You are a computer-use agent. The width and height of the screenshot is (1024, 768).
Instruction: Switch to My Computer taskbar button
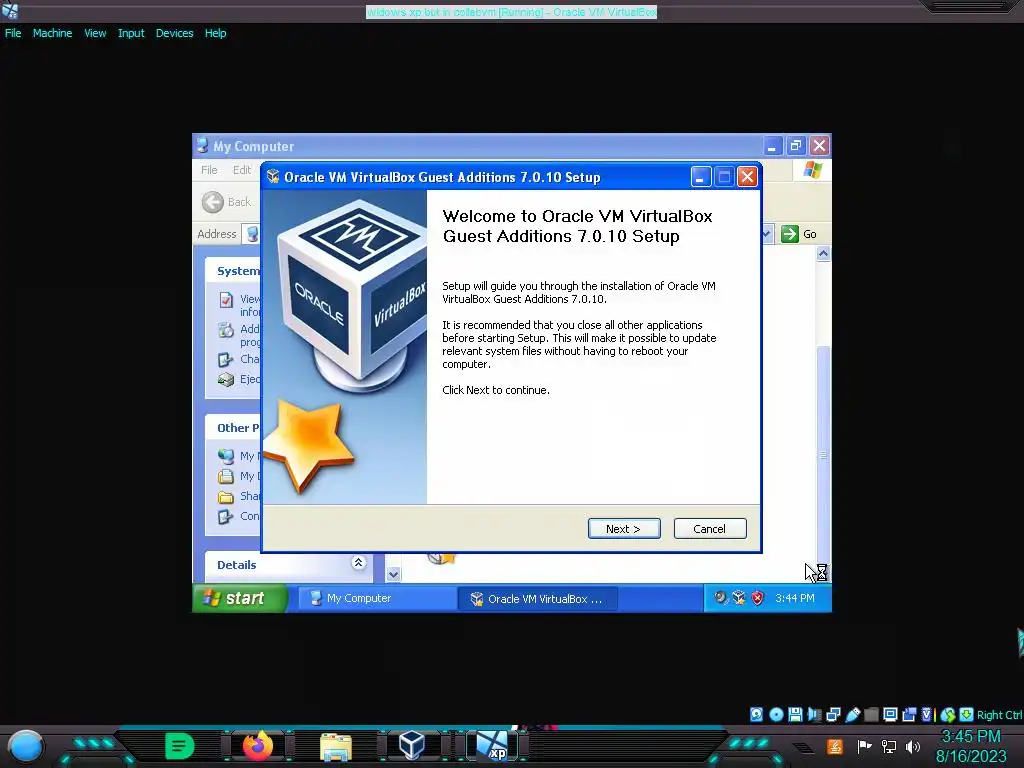pyautogui.click(x=377, y=598)
